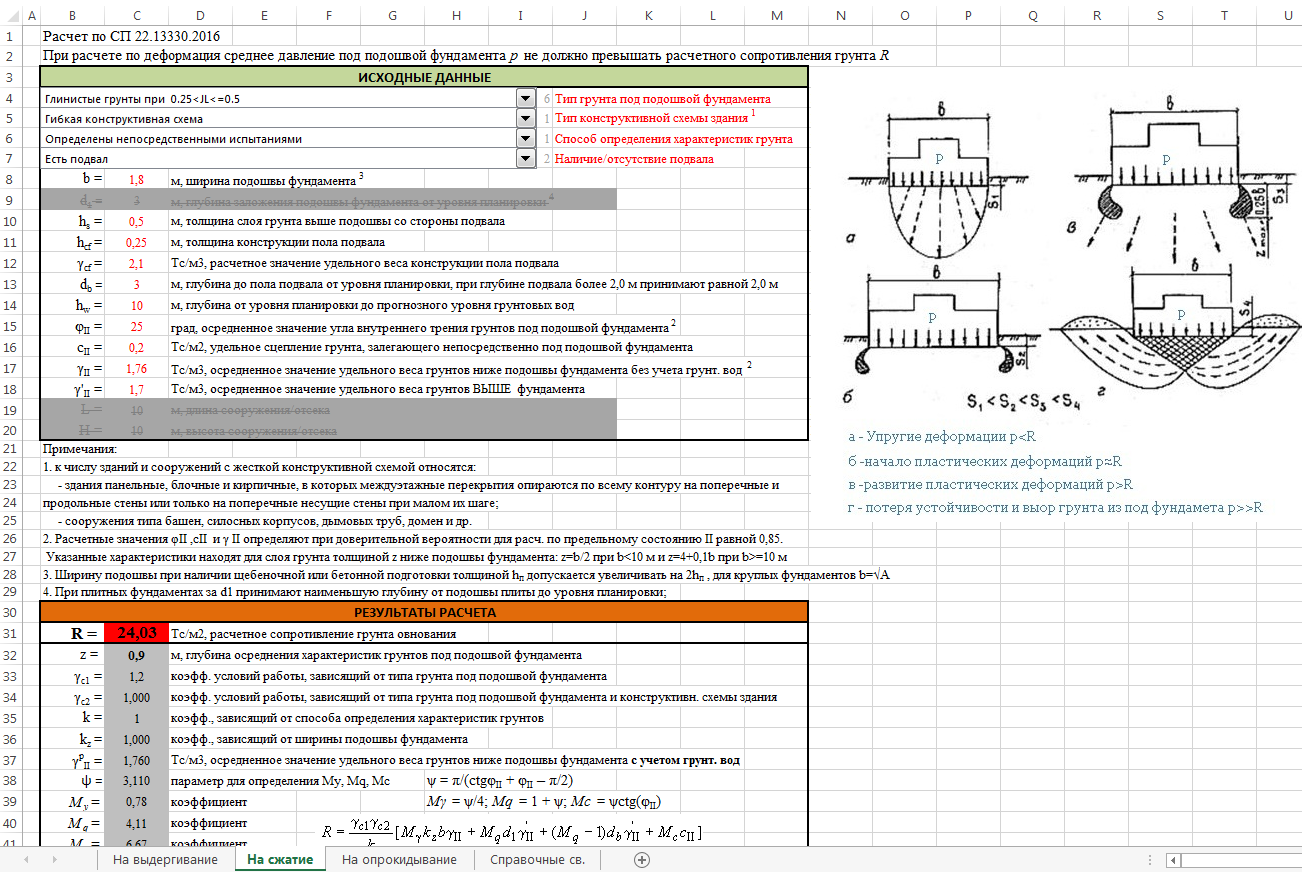Click the caption 'в -развитие пластических деформаций p>R'

pyautogui.click(x=990, y=484)
